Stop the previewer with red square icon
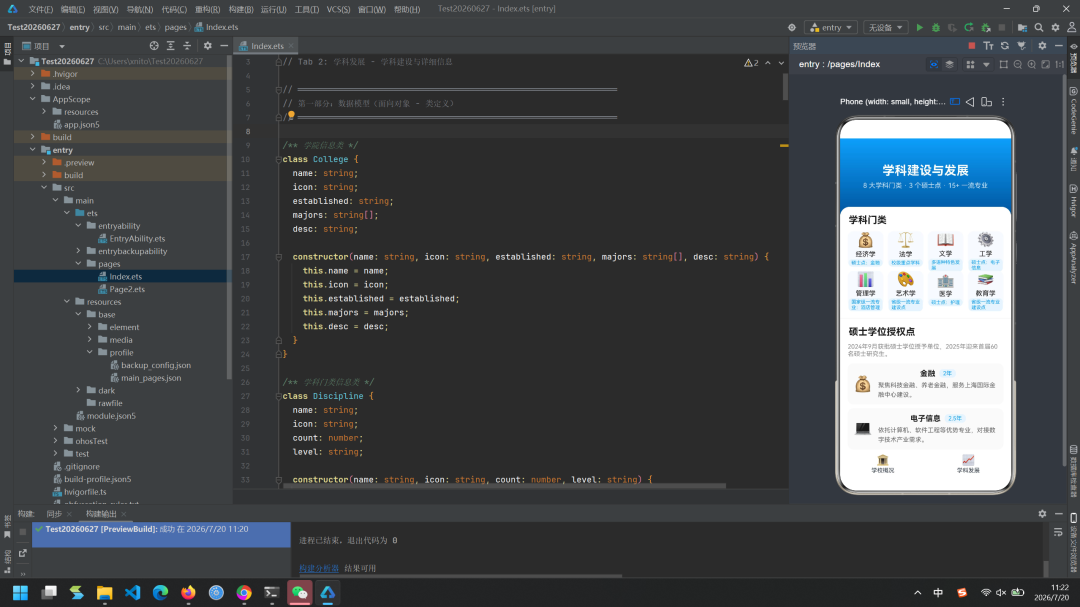Viewport: 1080px width, 607px height. 971,46
